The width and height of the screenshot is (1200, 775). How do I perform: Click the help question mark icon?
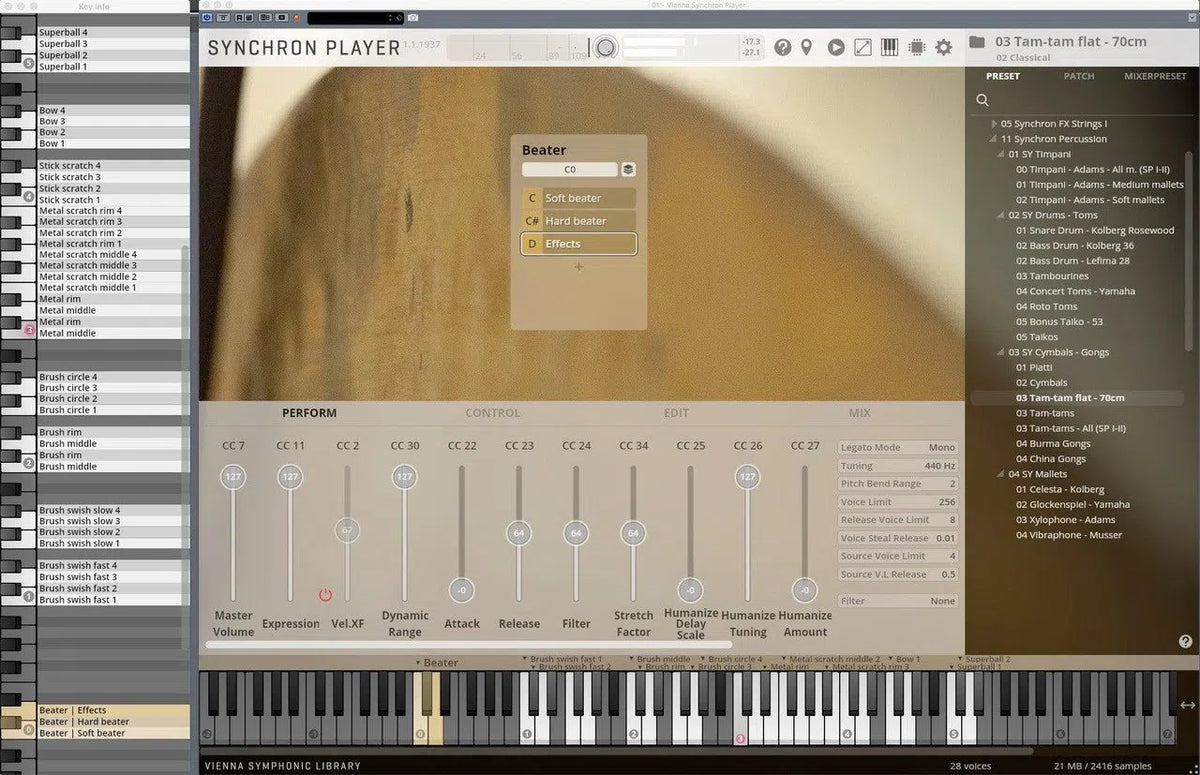point(782,47)
